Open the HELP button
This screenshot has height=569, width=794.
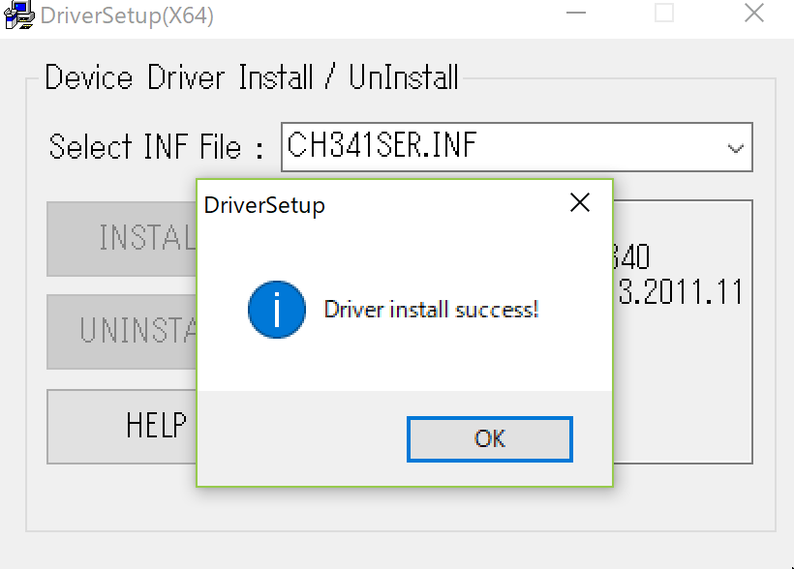(x=122, y=425)
